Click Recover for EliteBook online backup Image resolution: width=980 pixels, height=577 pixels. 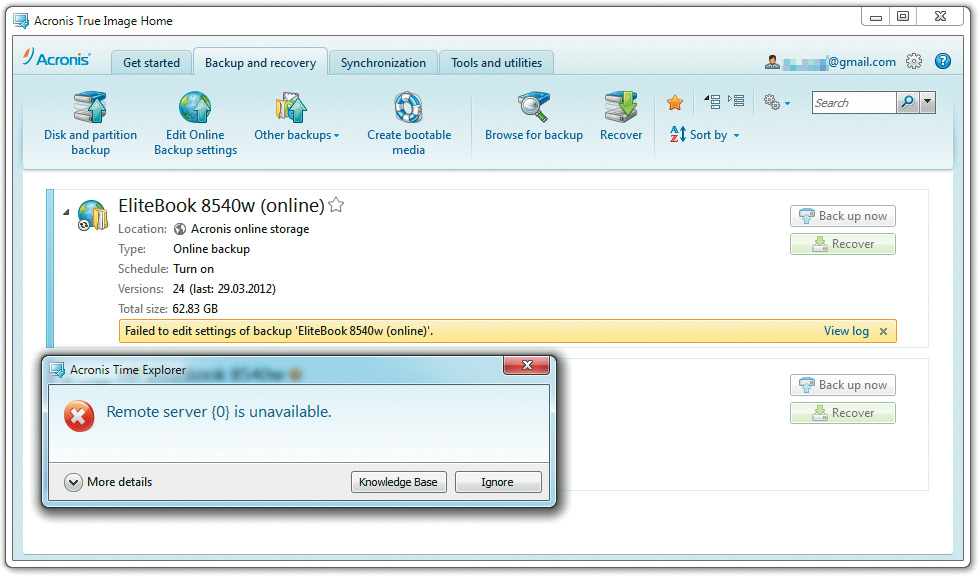tap(842, 244)
